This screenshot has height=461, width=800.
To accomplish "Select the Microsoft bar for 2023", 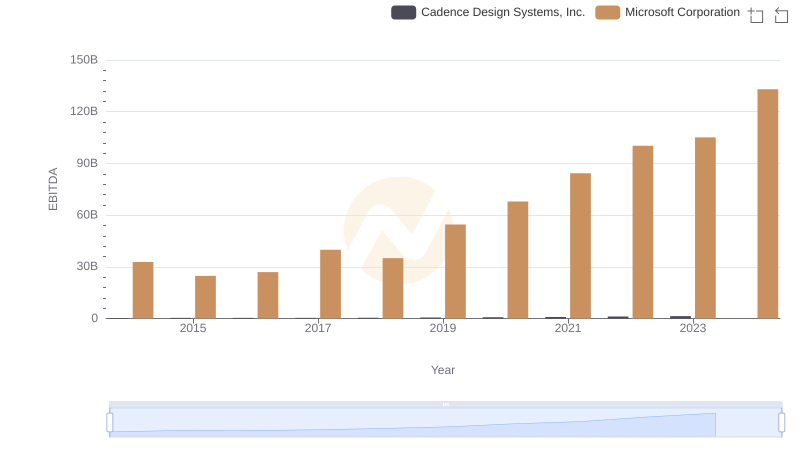I will click(x=705, y=228).
